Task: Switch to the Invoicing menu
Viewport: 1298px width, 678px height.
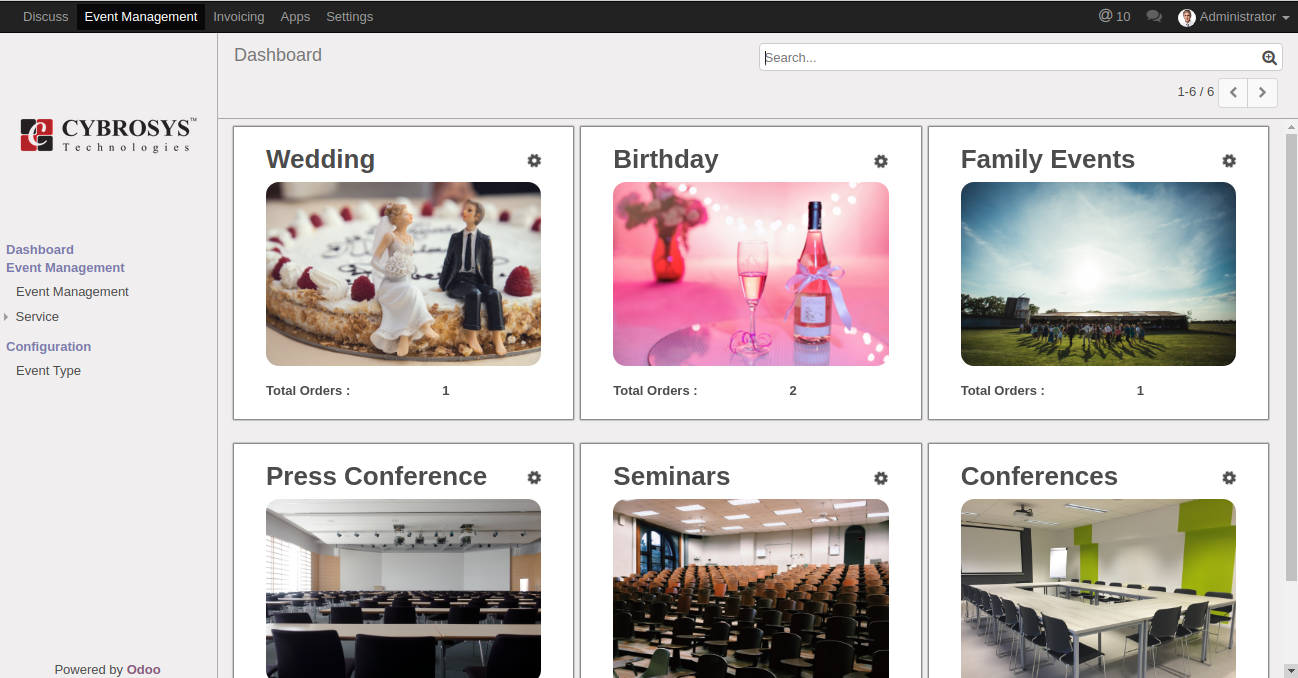Action: tap(239, 17)
